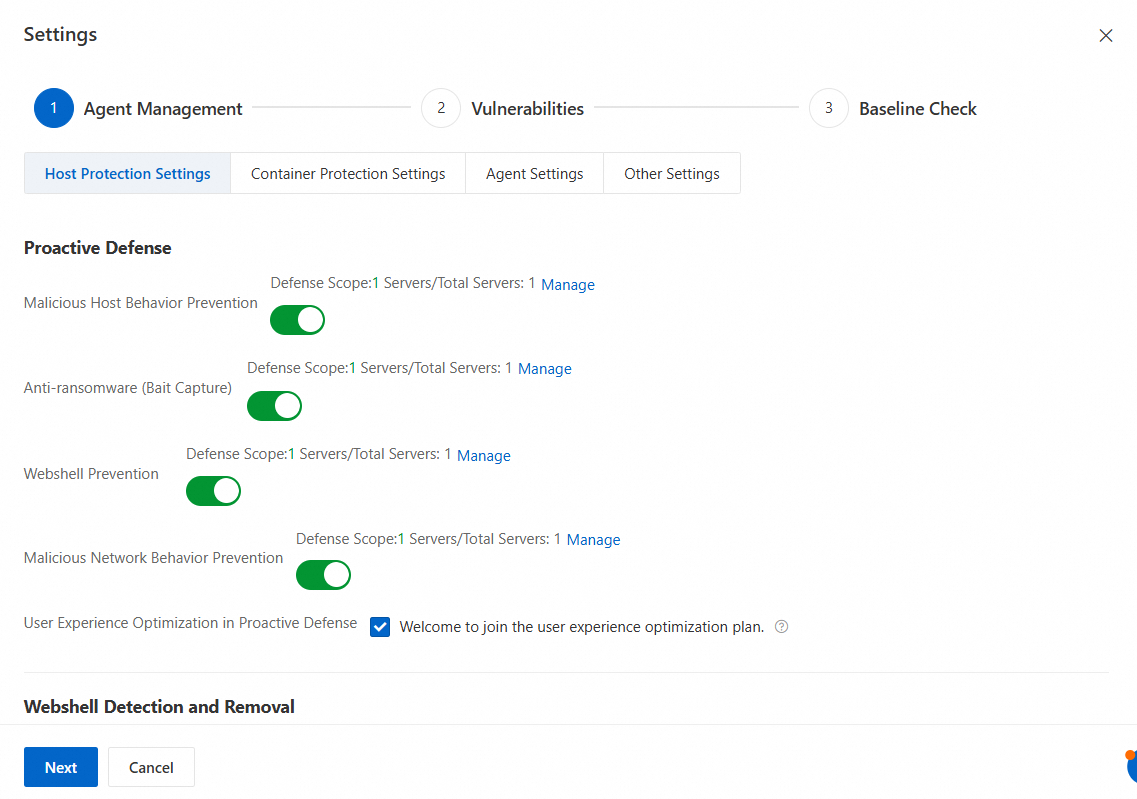Turn off Anti-ransomware Bait Capture switch
The width and height of the screenshot is (1137, 799).
click(x=274, y=405)
